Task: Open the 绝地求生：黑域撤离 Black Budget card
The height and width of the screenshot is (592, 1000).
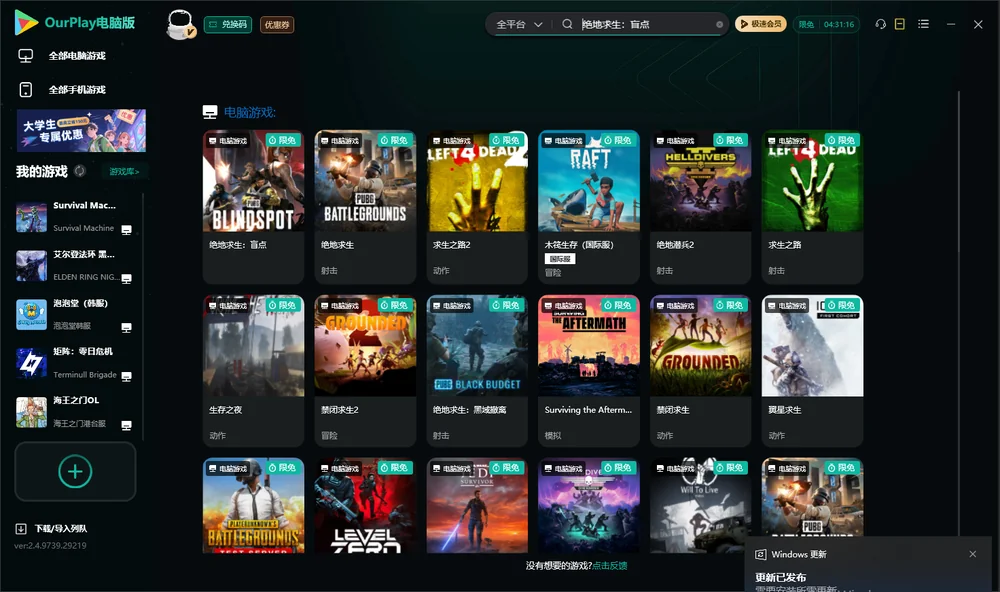Action: (477, 371)
